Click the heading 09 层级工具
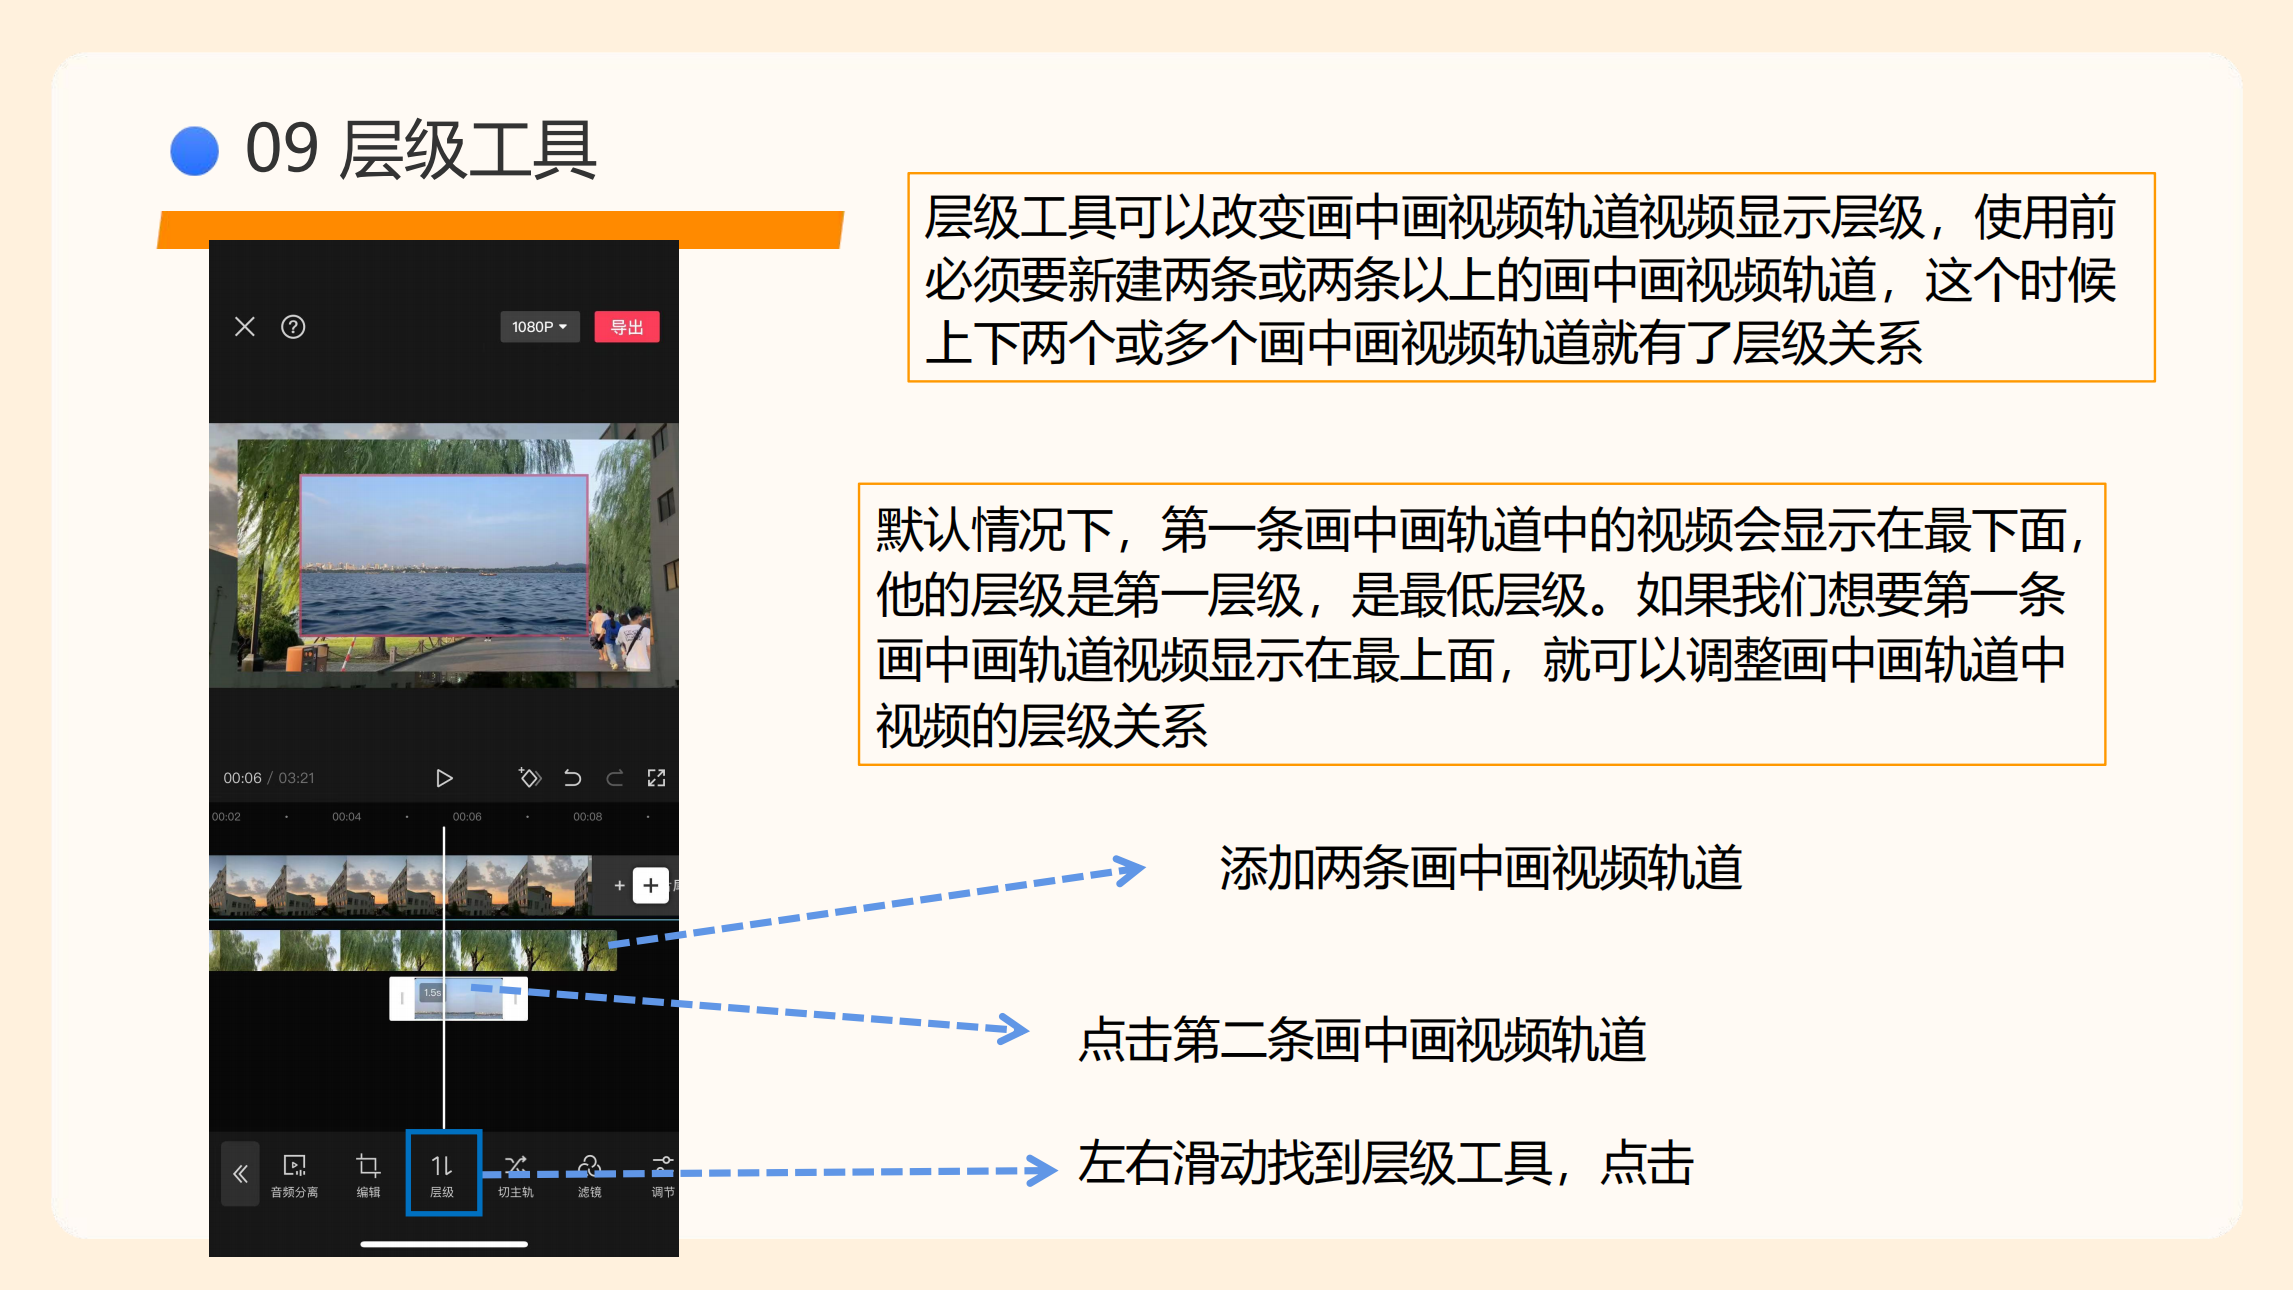Image resolution: width=2293 pixels, height=1290 pixels. tap(421, 150)
